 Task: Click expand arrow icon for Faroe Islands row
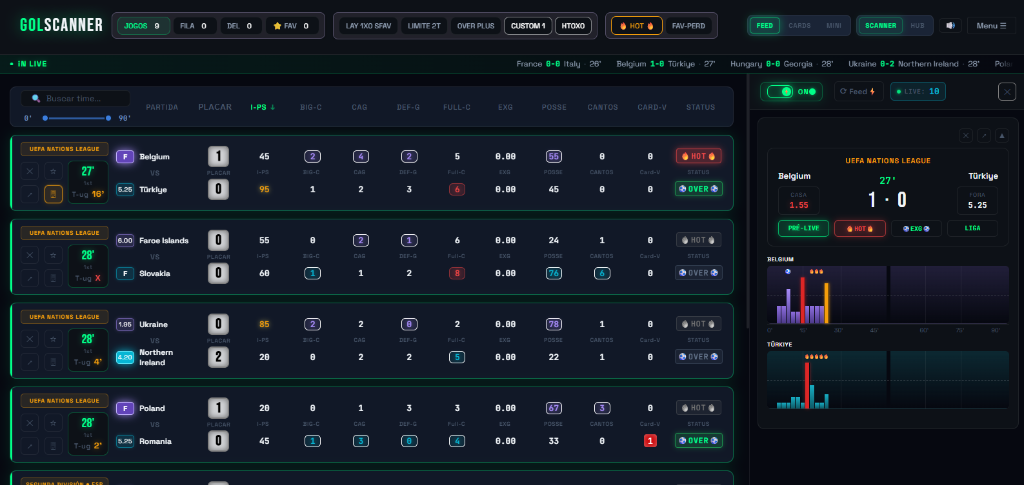click(29, 278)
